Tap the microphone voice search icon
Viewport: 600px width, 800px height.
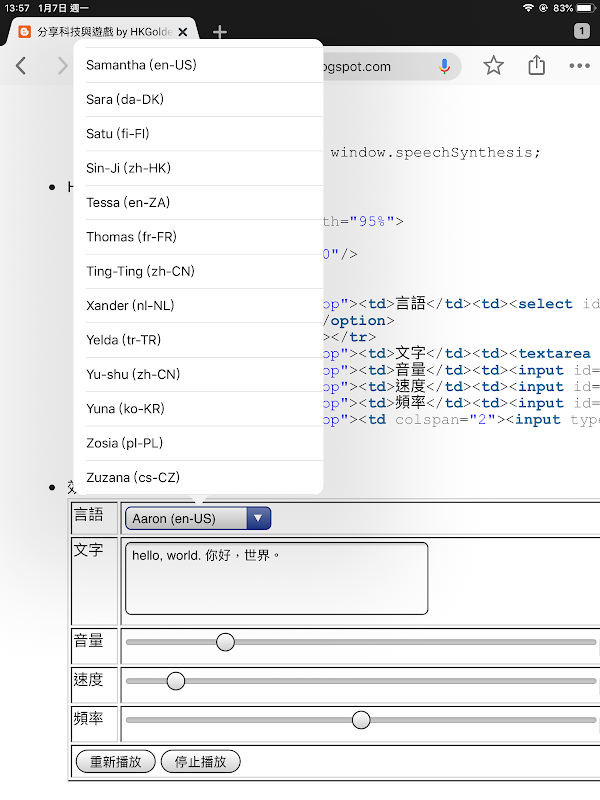coord(444,66)
